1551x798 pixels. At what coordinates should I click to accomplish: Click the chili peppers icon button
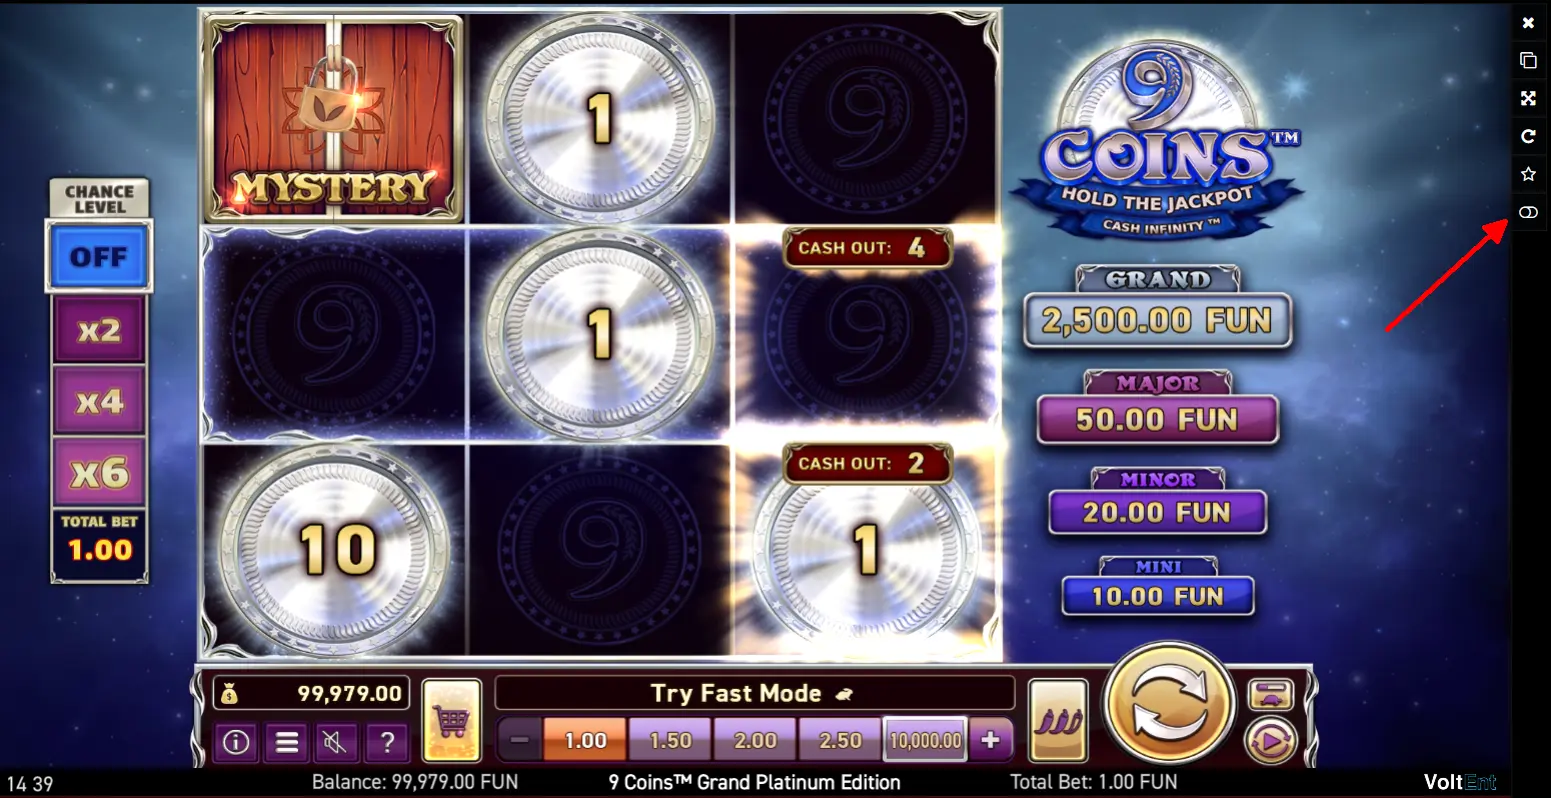[1058, 720]
